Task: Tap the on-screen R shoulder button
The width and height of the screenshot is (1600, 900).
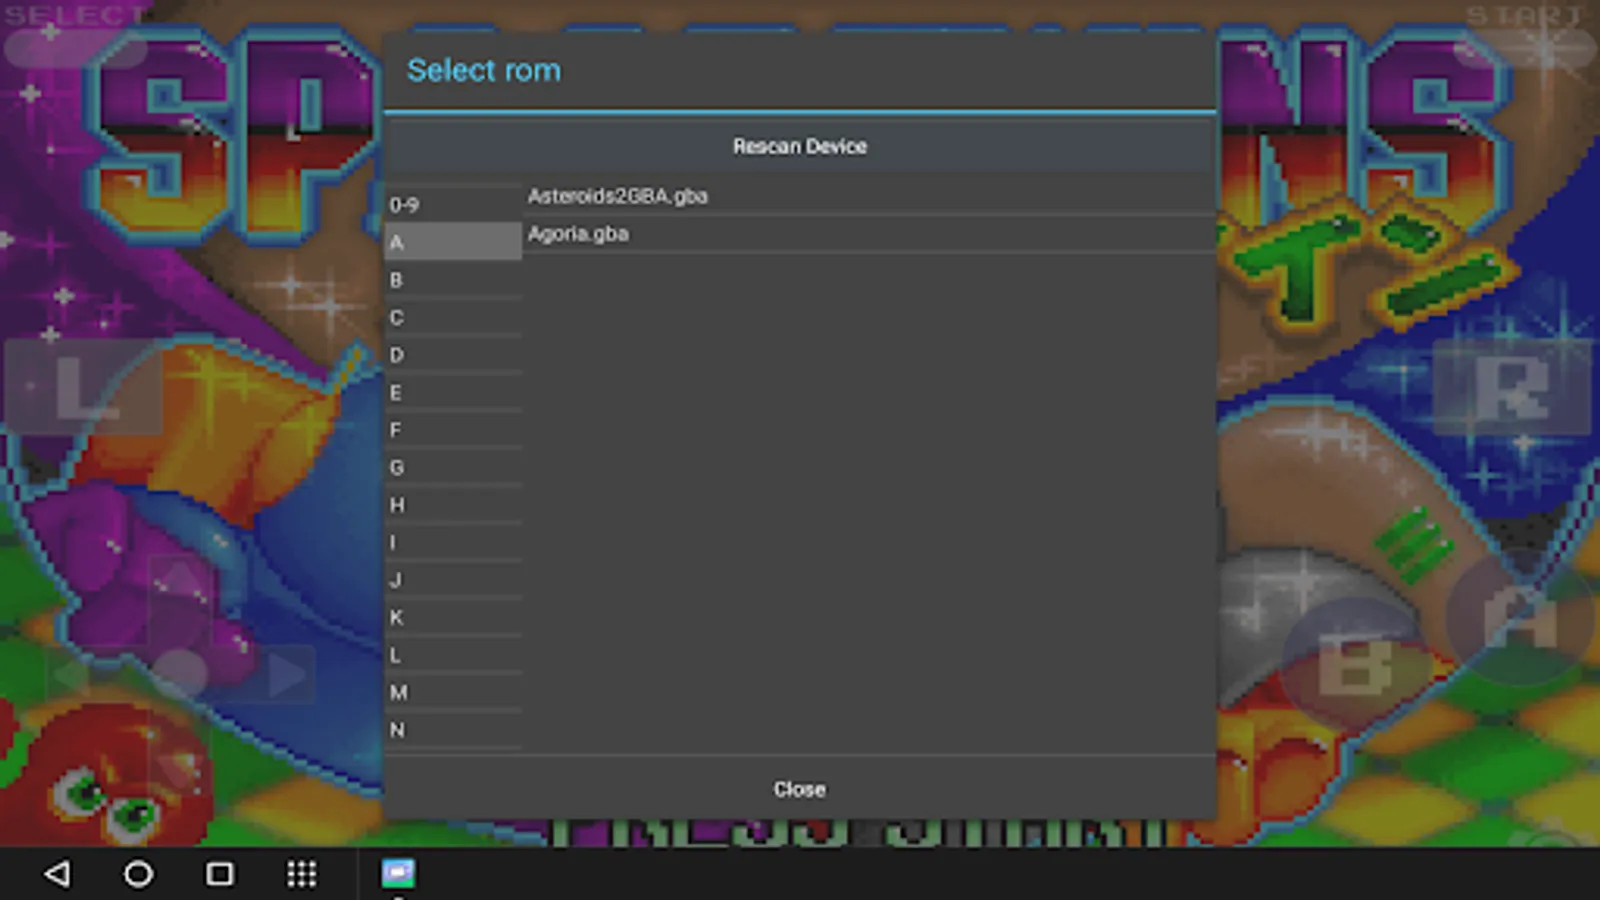Action: [1512, 387]
